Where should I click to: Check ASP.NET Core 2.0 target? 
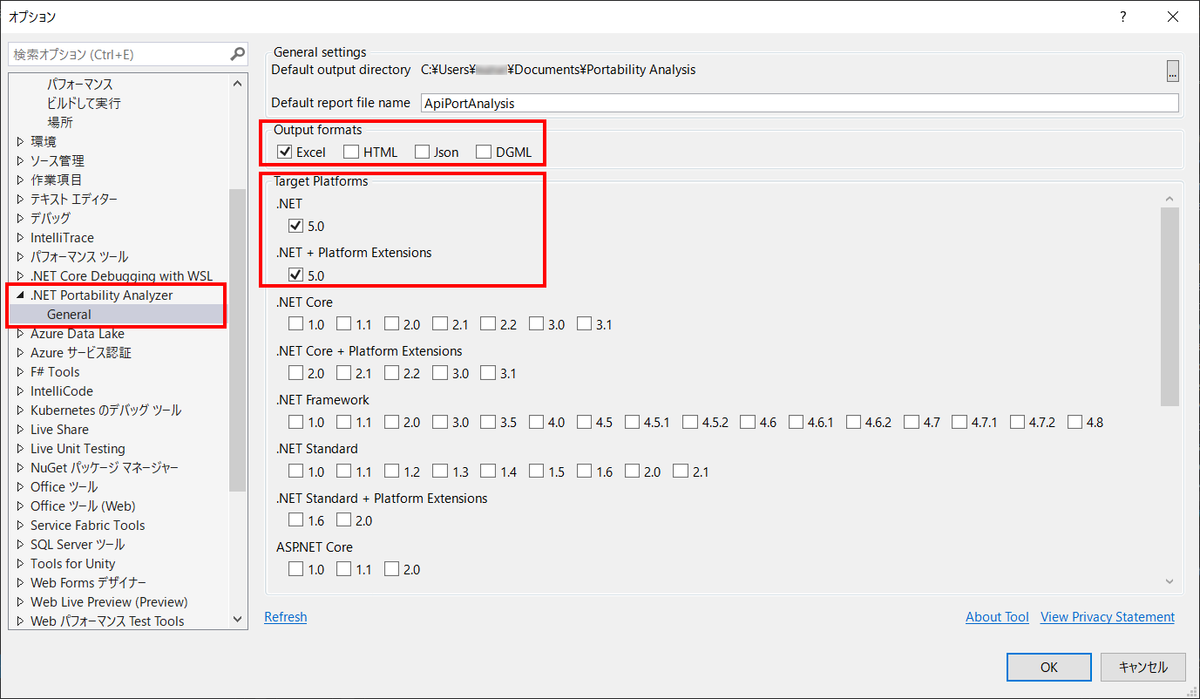(392, 569)
